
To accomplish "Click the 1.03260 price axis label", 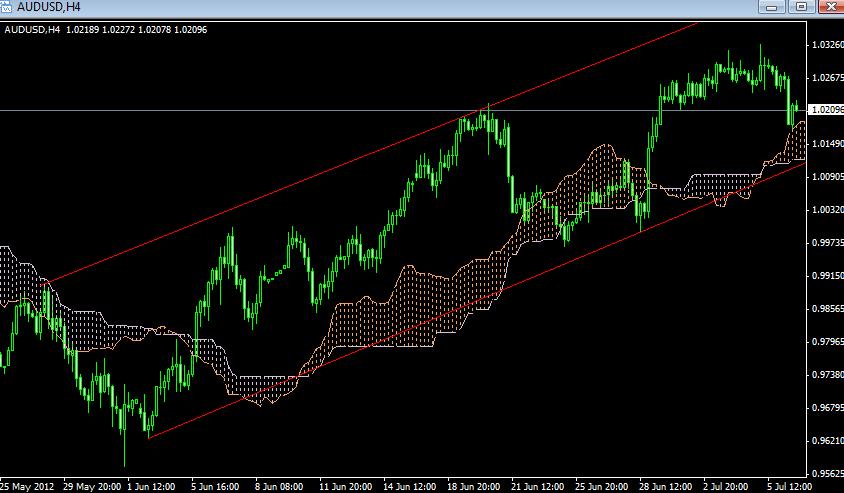I will tap(827, 45).
